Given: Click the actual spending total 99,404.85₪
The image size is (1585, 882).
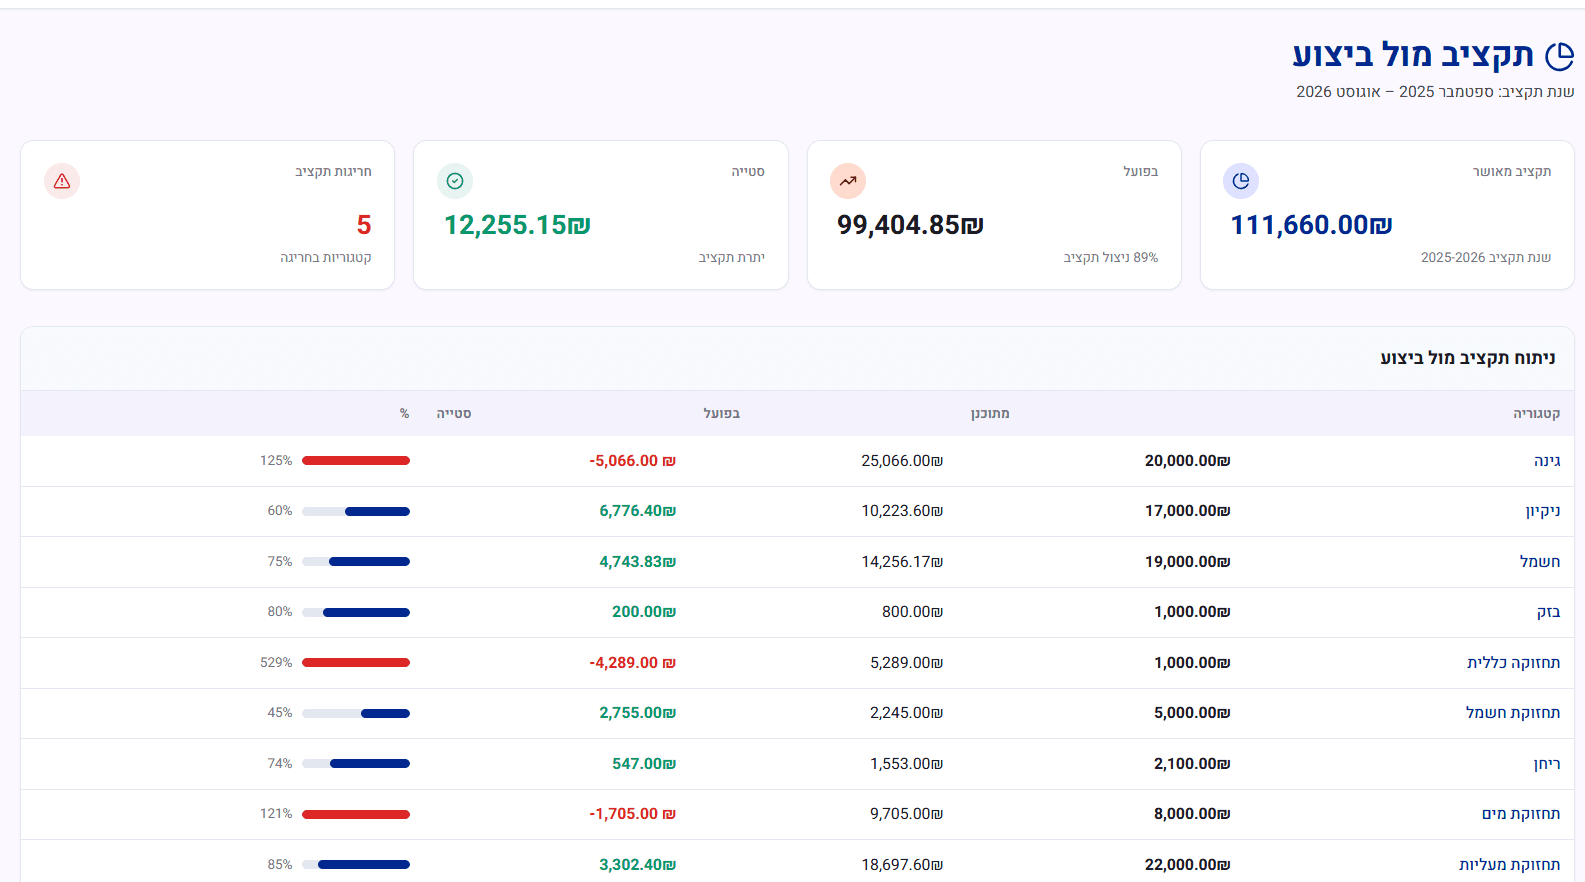Looking at the screenshot, I should click(910, 225).
